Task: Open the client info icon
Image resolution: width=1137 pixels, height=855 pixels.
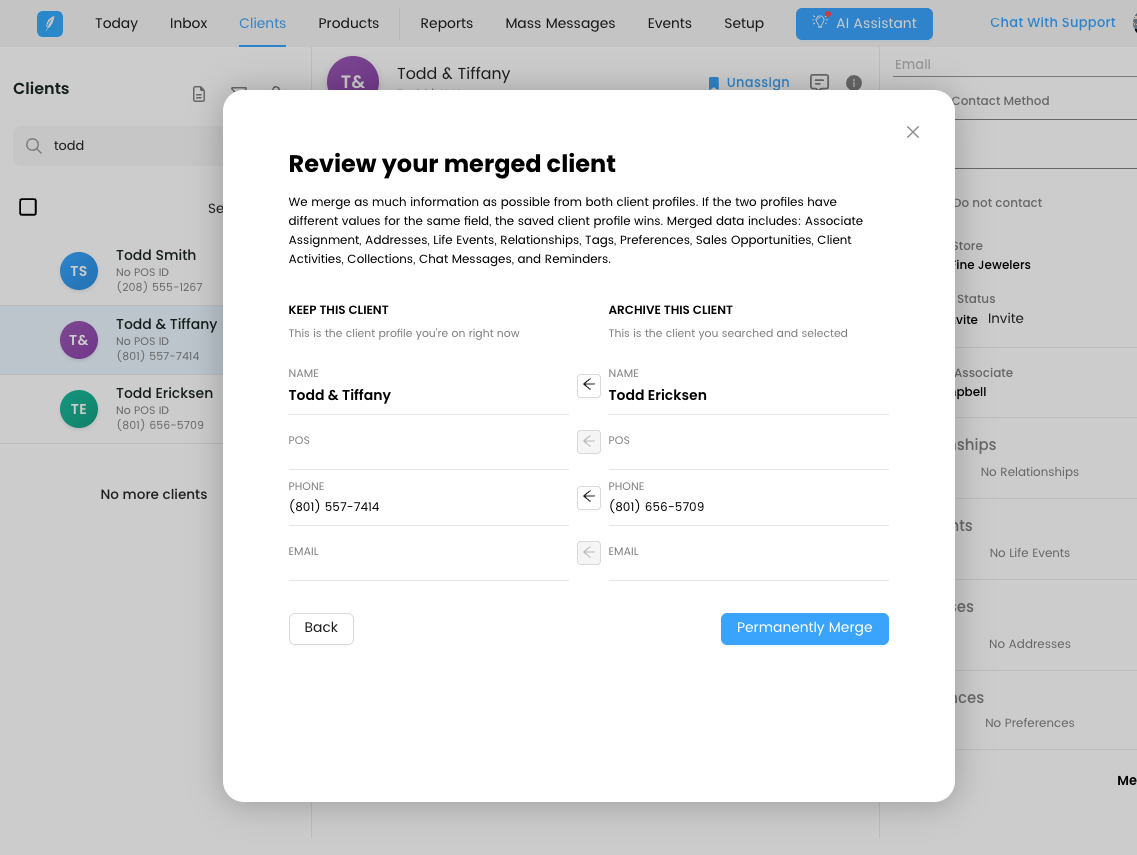Action: (854, 83)
